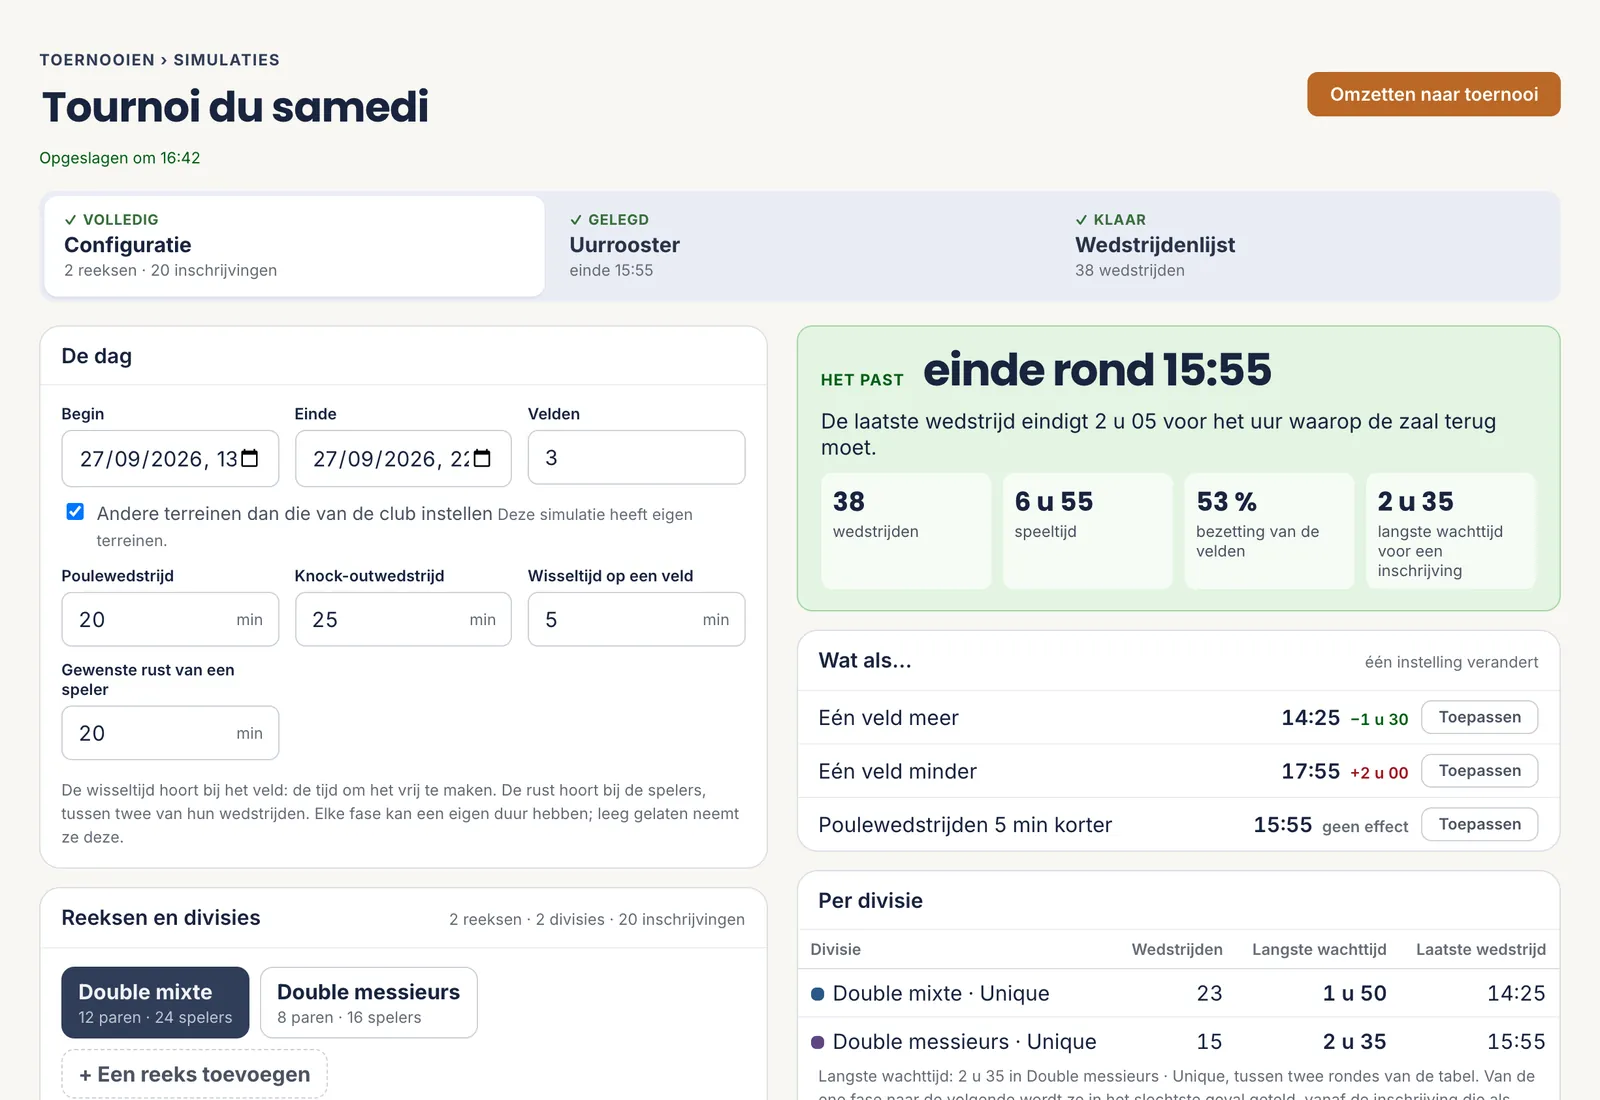The width and height of the screenshot is (1600, 1100).
Task: Click the SIMULATIES breadcrumb
Action: pos(226,60)
